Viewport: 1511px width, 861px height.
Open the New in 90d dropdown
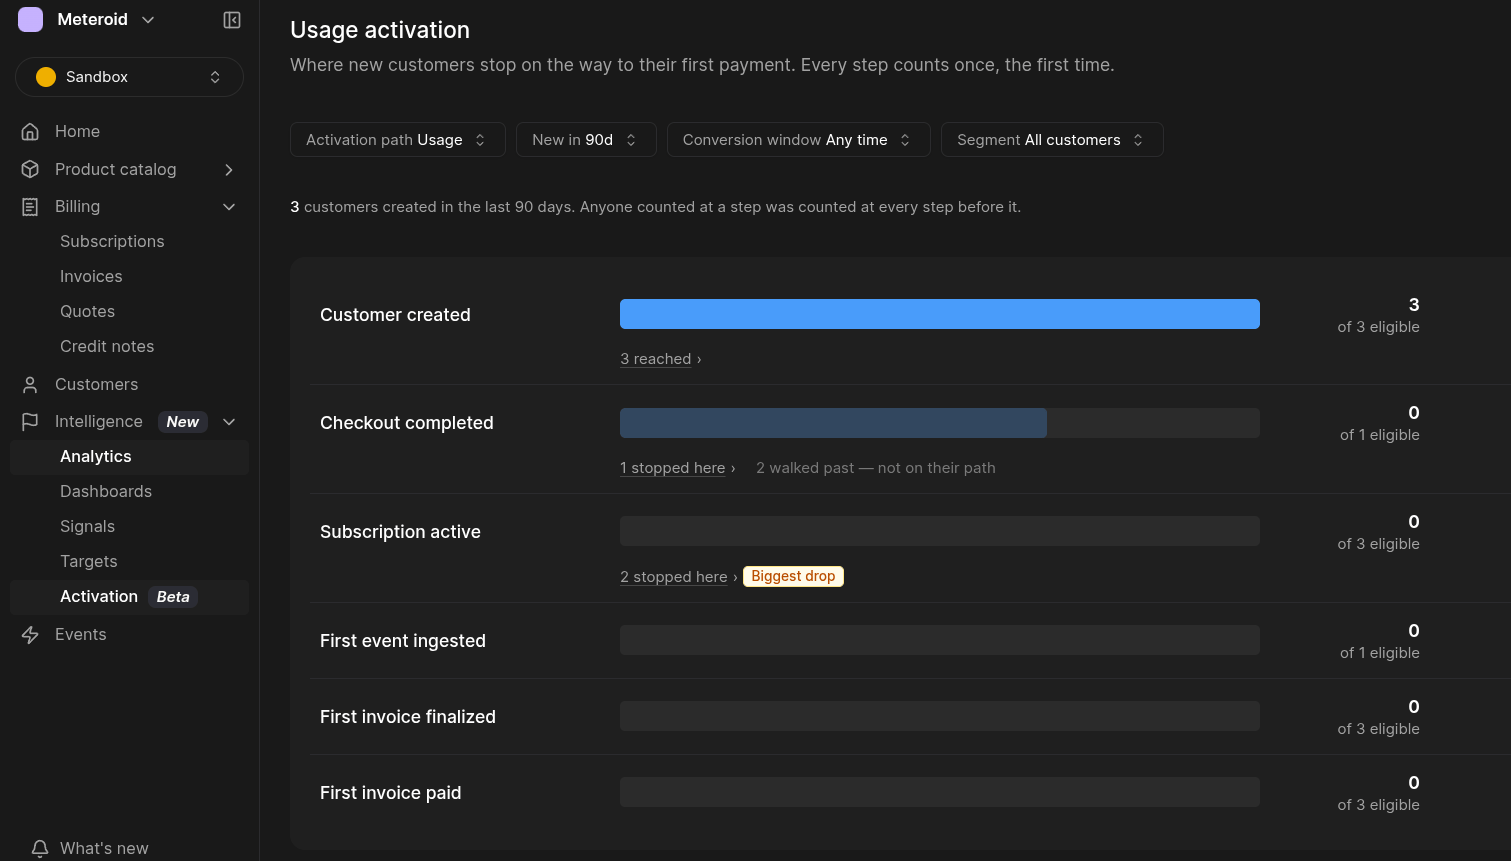point(586,140)
